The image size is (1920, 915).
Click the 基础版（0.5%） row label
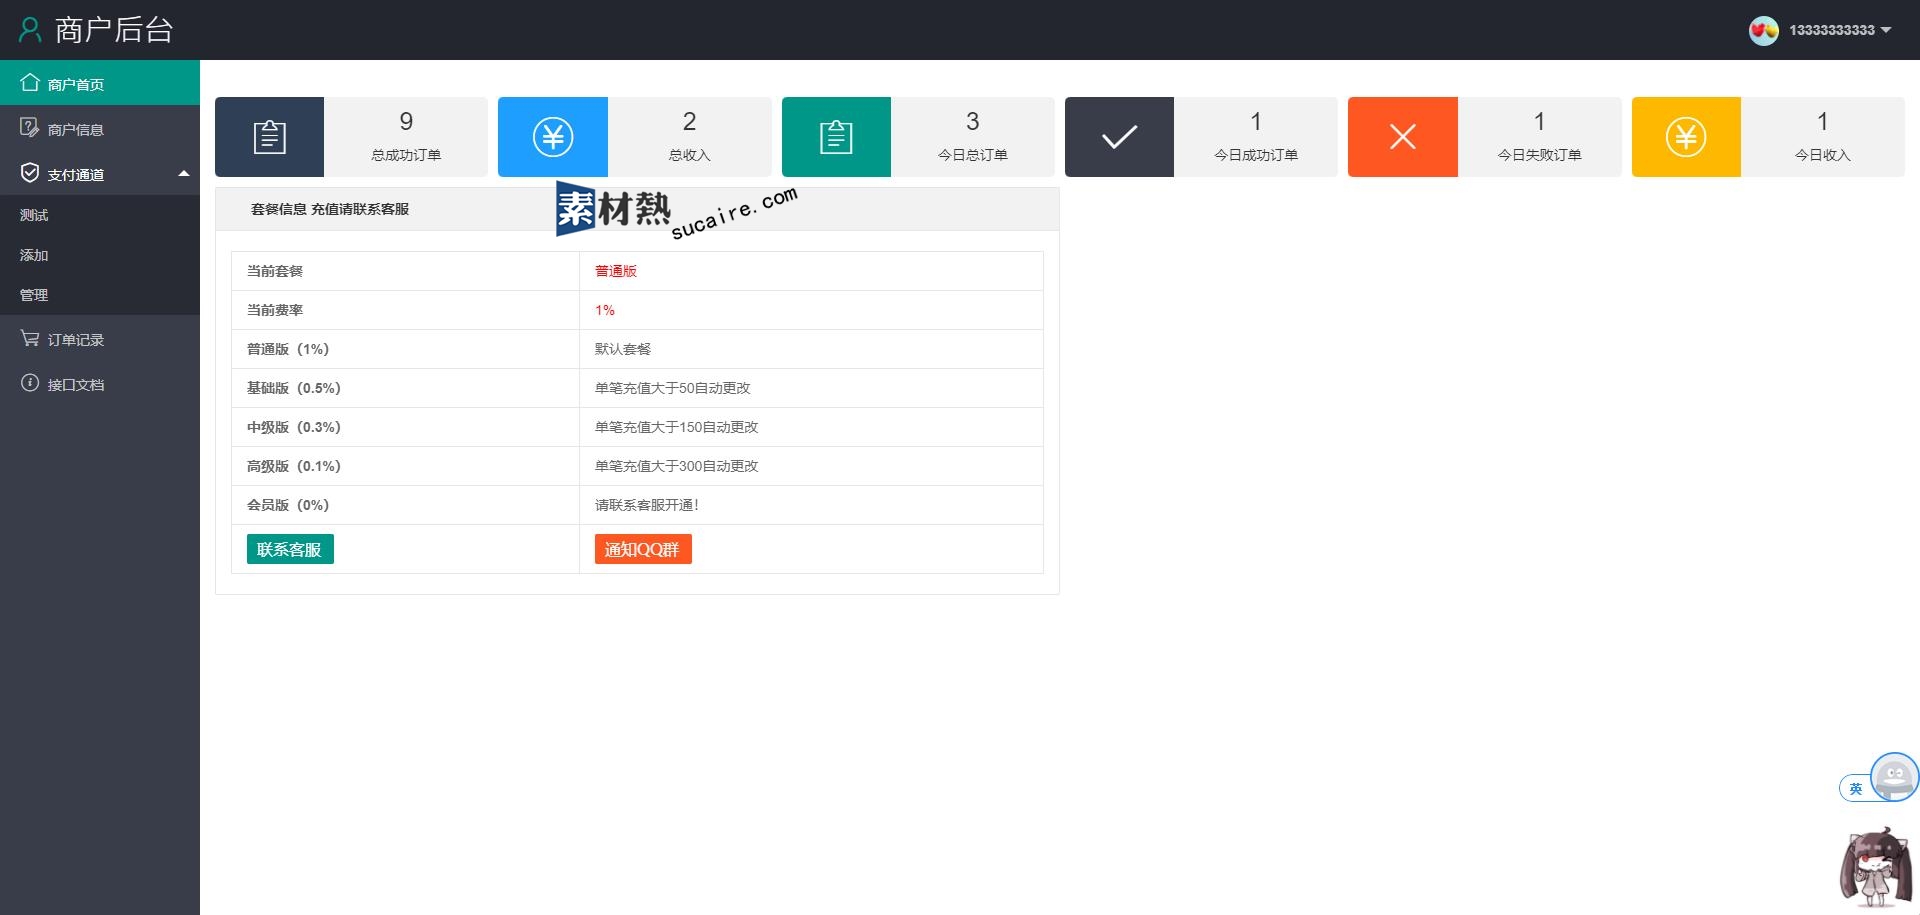pos(294,388)
